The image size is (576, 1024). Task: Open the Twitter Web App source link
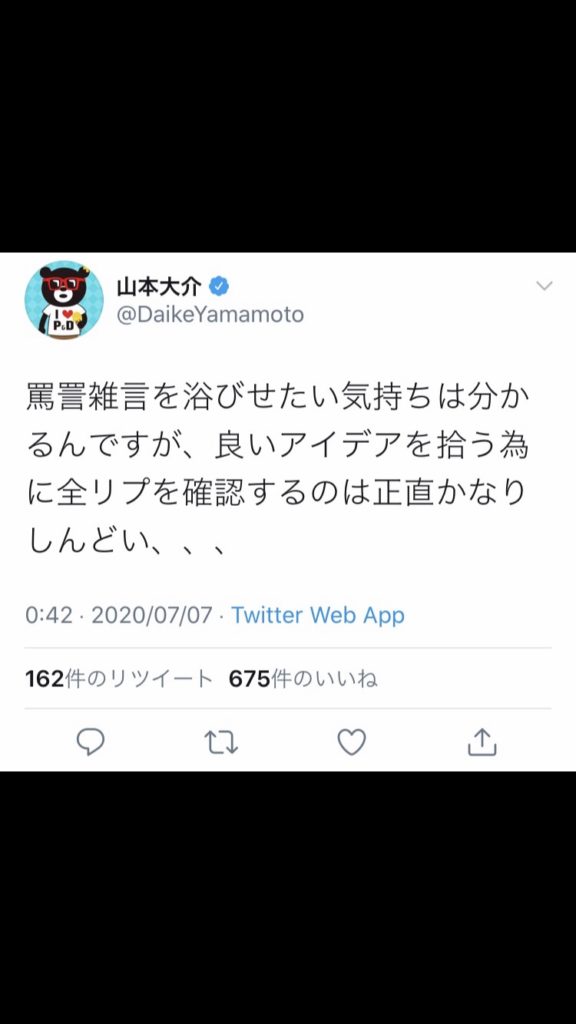(318, 615)
